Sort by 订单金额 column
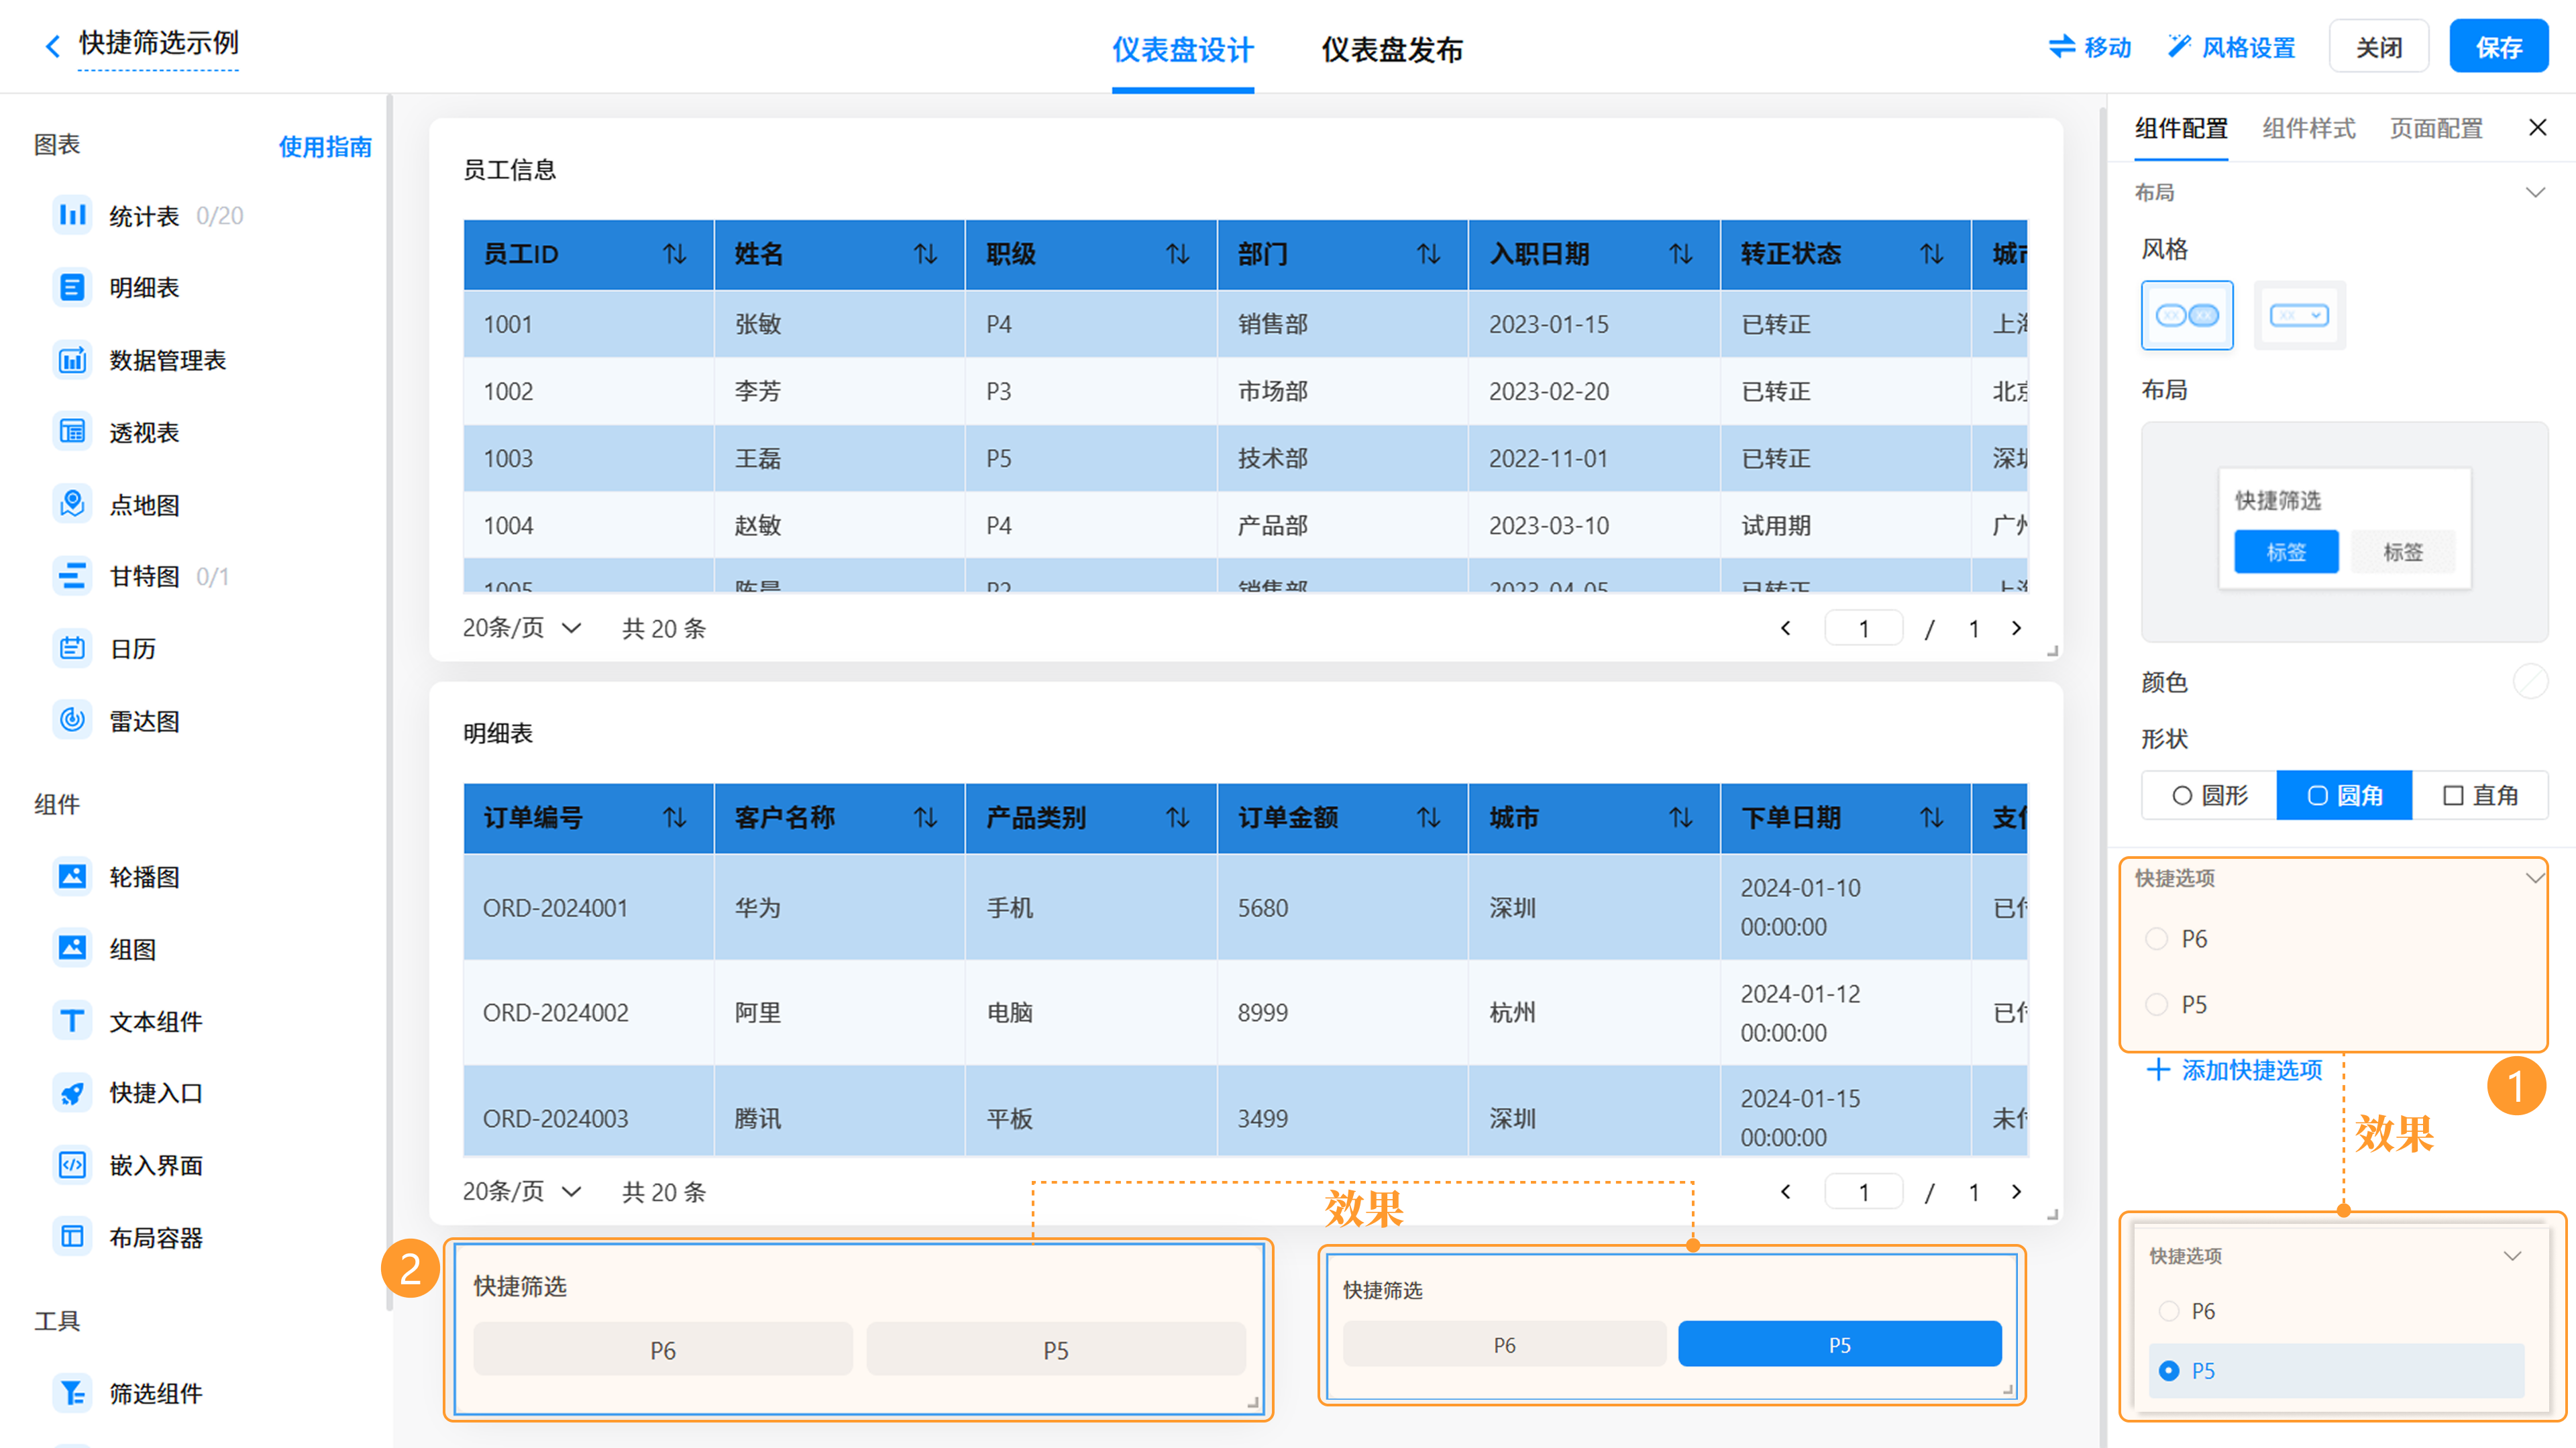The height and width of the screenshot is (1448, 2576). (x=1429, y=818)
